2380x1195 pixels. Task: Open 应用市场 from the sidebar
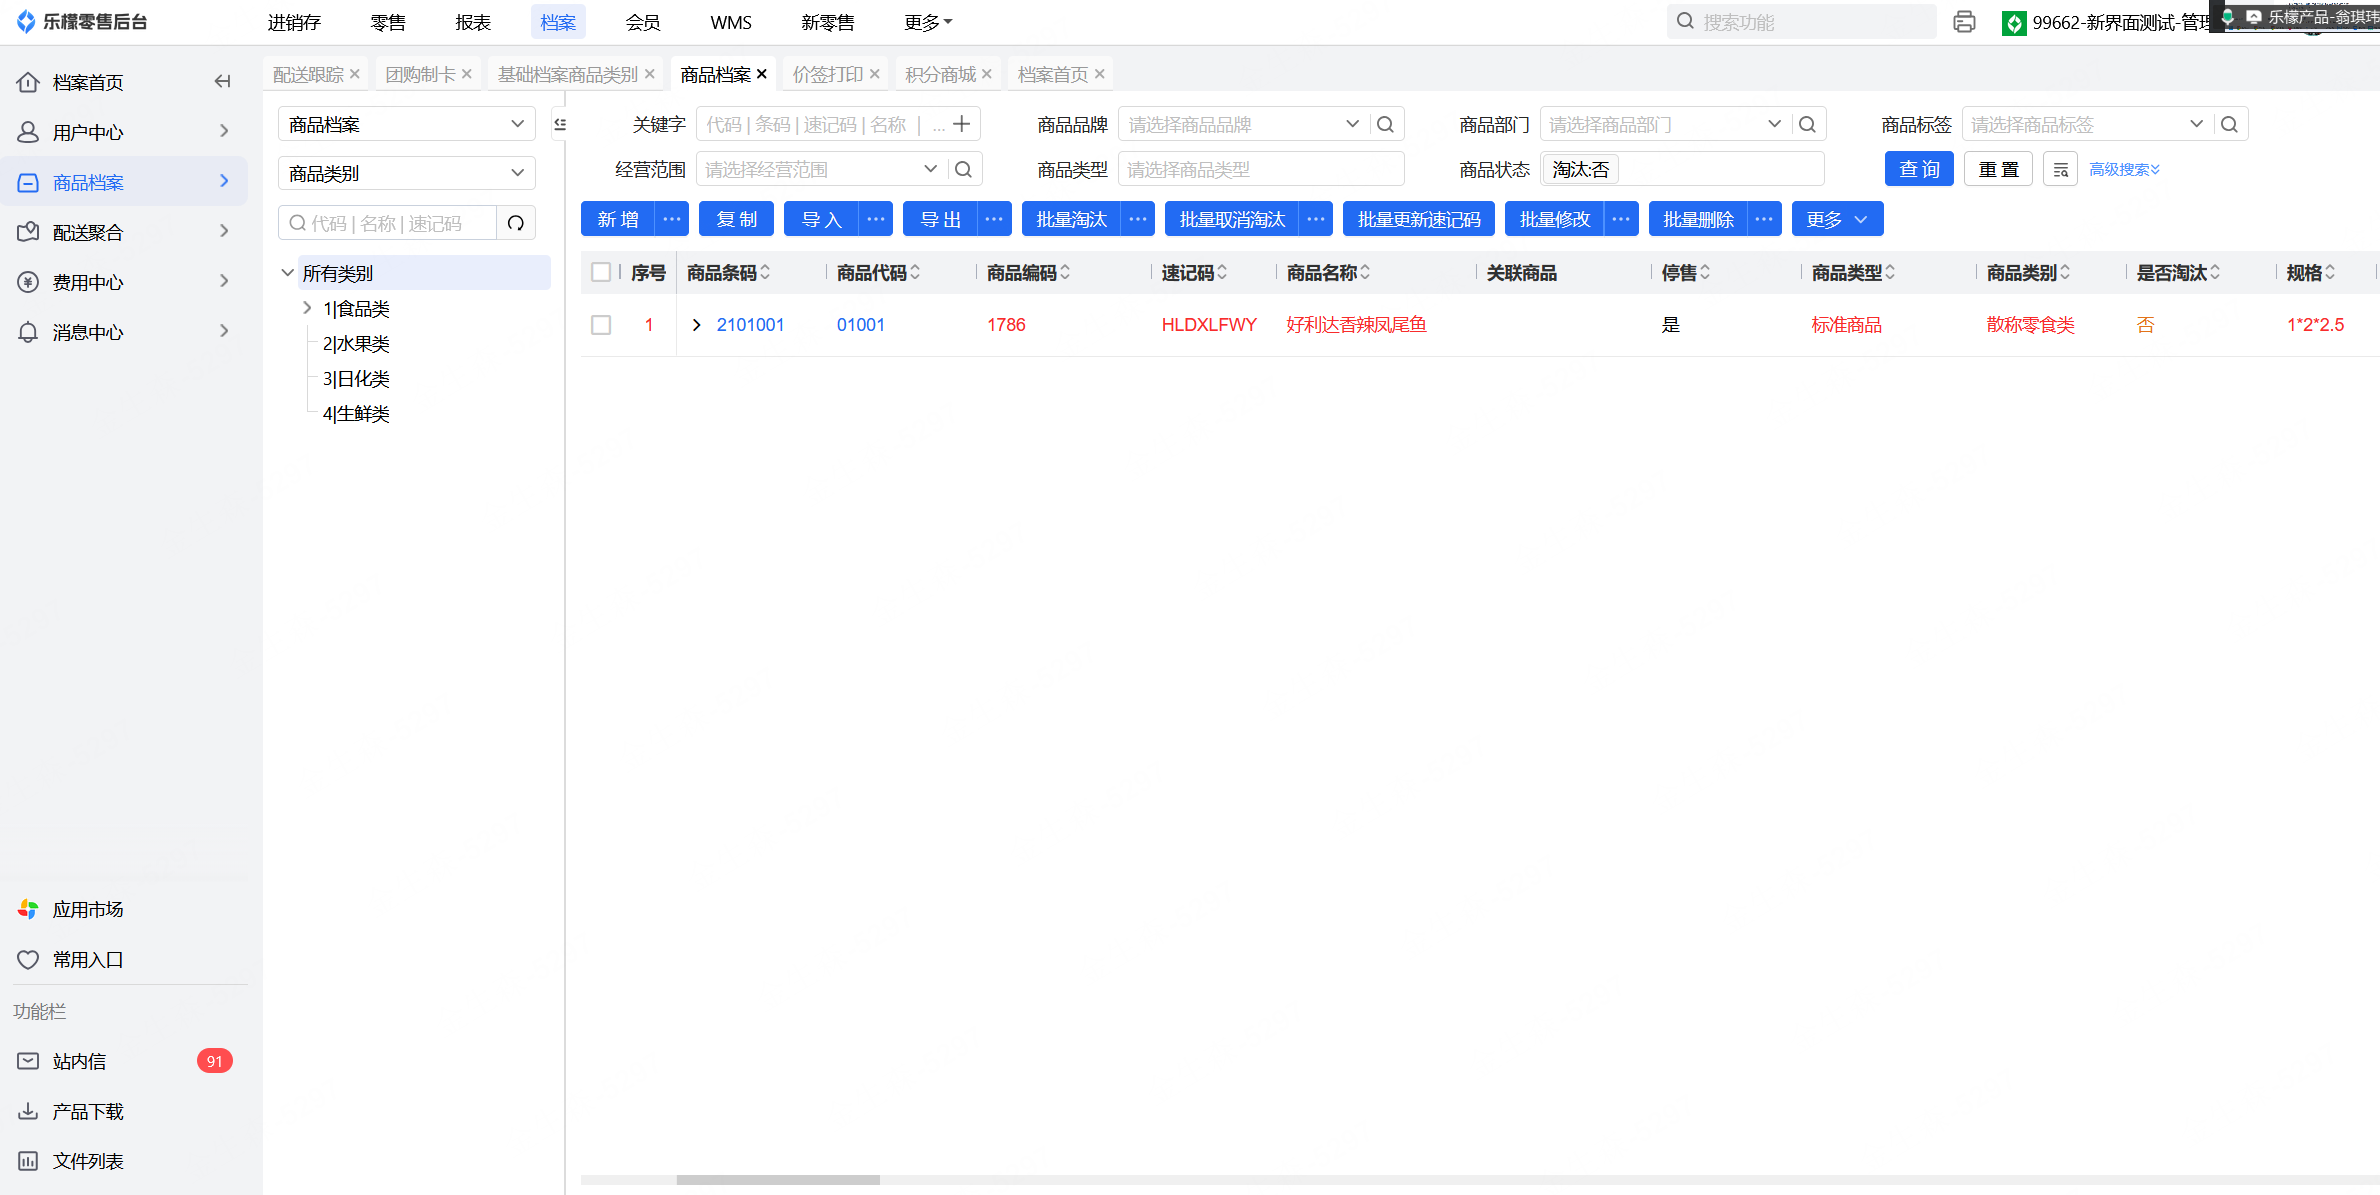88,909
